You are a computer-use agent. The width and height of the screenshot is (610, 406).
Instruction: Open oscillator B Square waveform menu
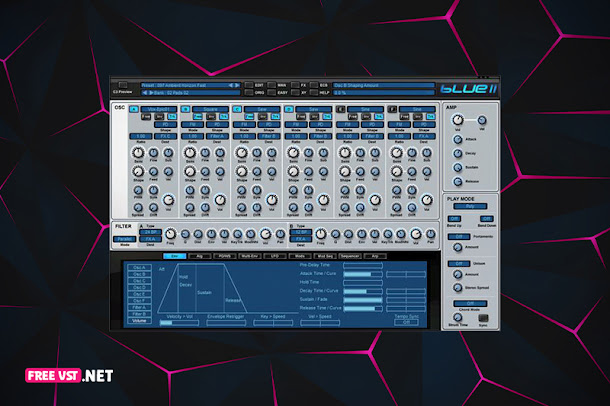(x=210, y=109)
